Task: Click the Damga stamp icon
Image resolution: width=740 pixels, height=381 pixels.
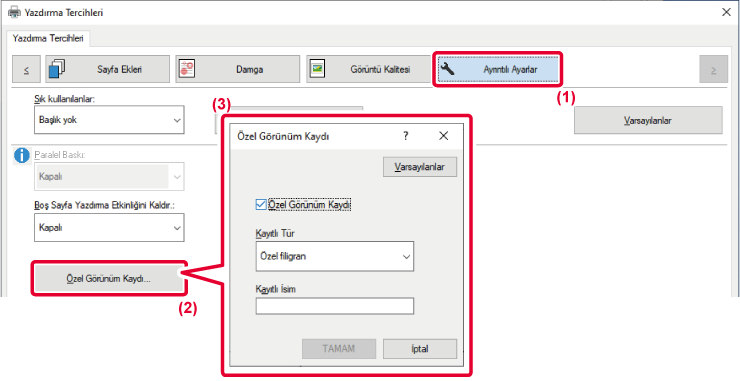Action: point(187,69)
